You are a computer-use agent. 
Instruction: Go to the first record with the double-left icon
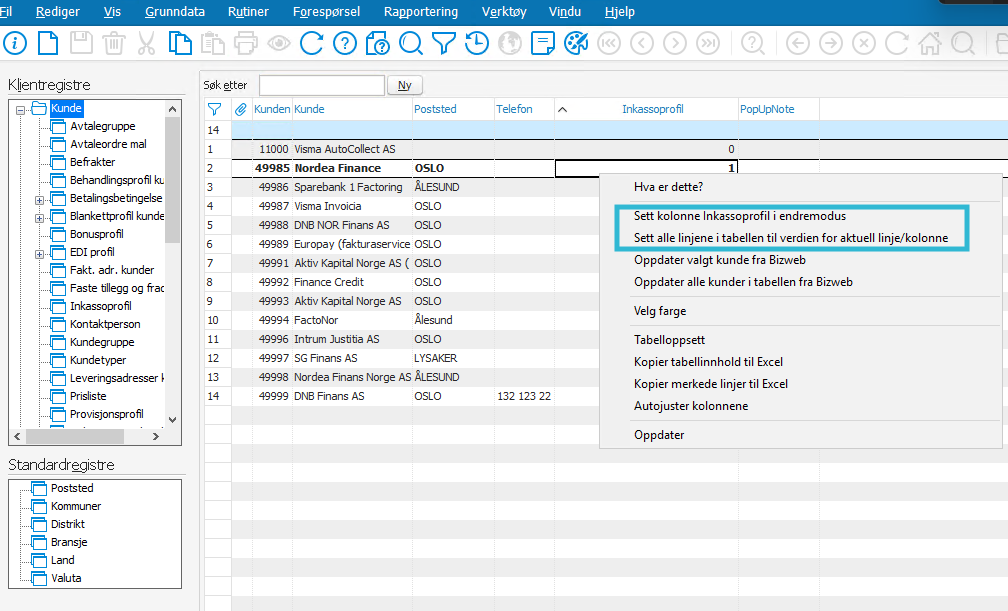point(609,44)
